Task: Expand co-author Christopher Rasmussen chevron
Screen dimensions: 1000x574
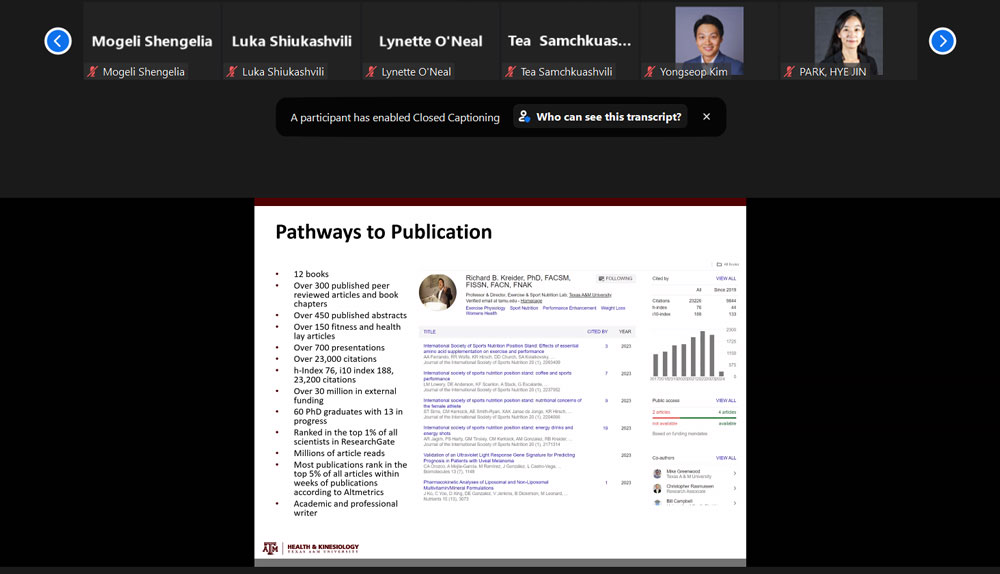Action: coord(735,488)
